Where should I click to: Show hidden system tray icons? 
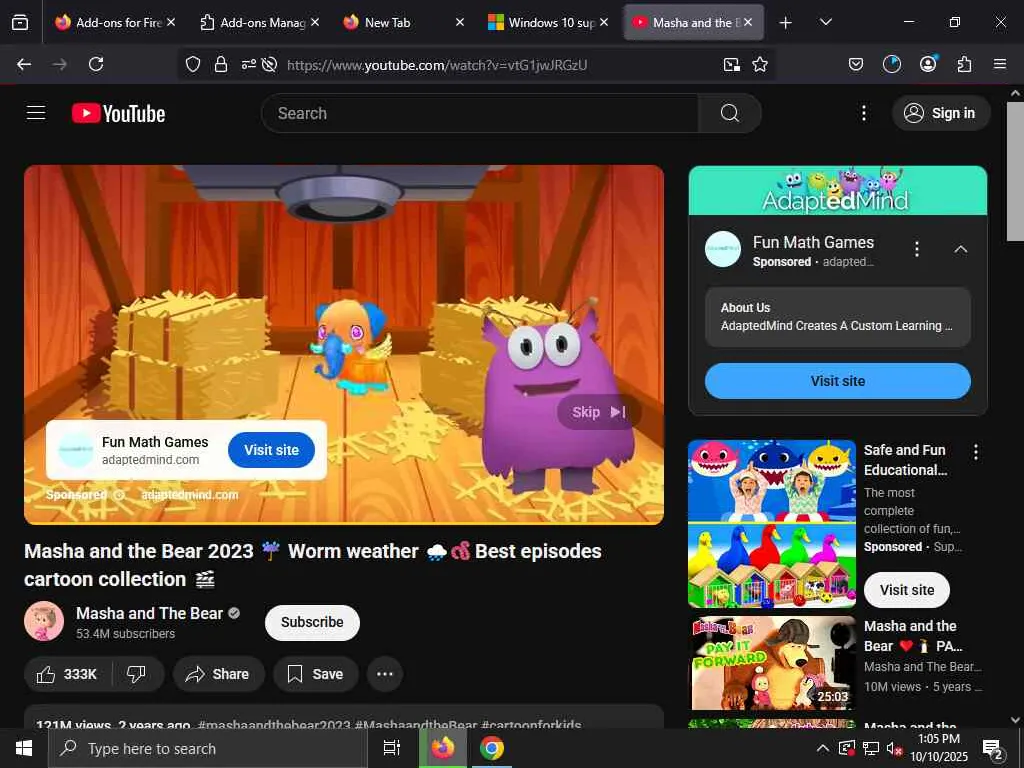point(823,748)
